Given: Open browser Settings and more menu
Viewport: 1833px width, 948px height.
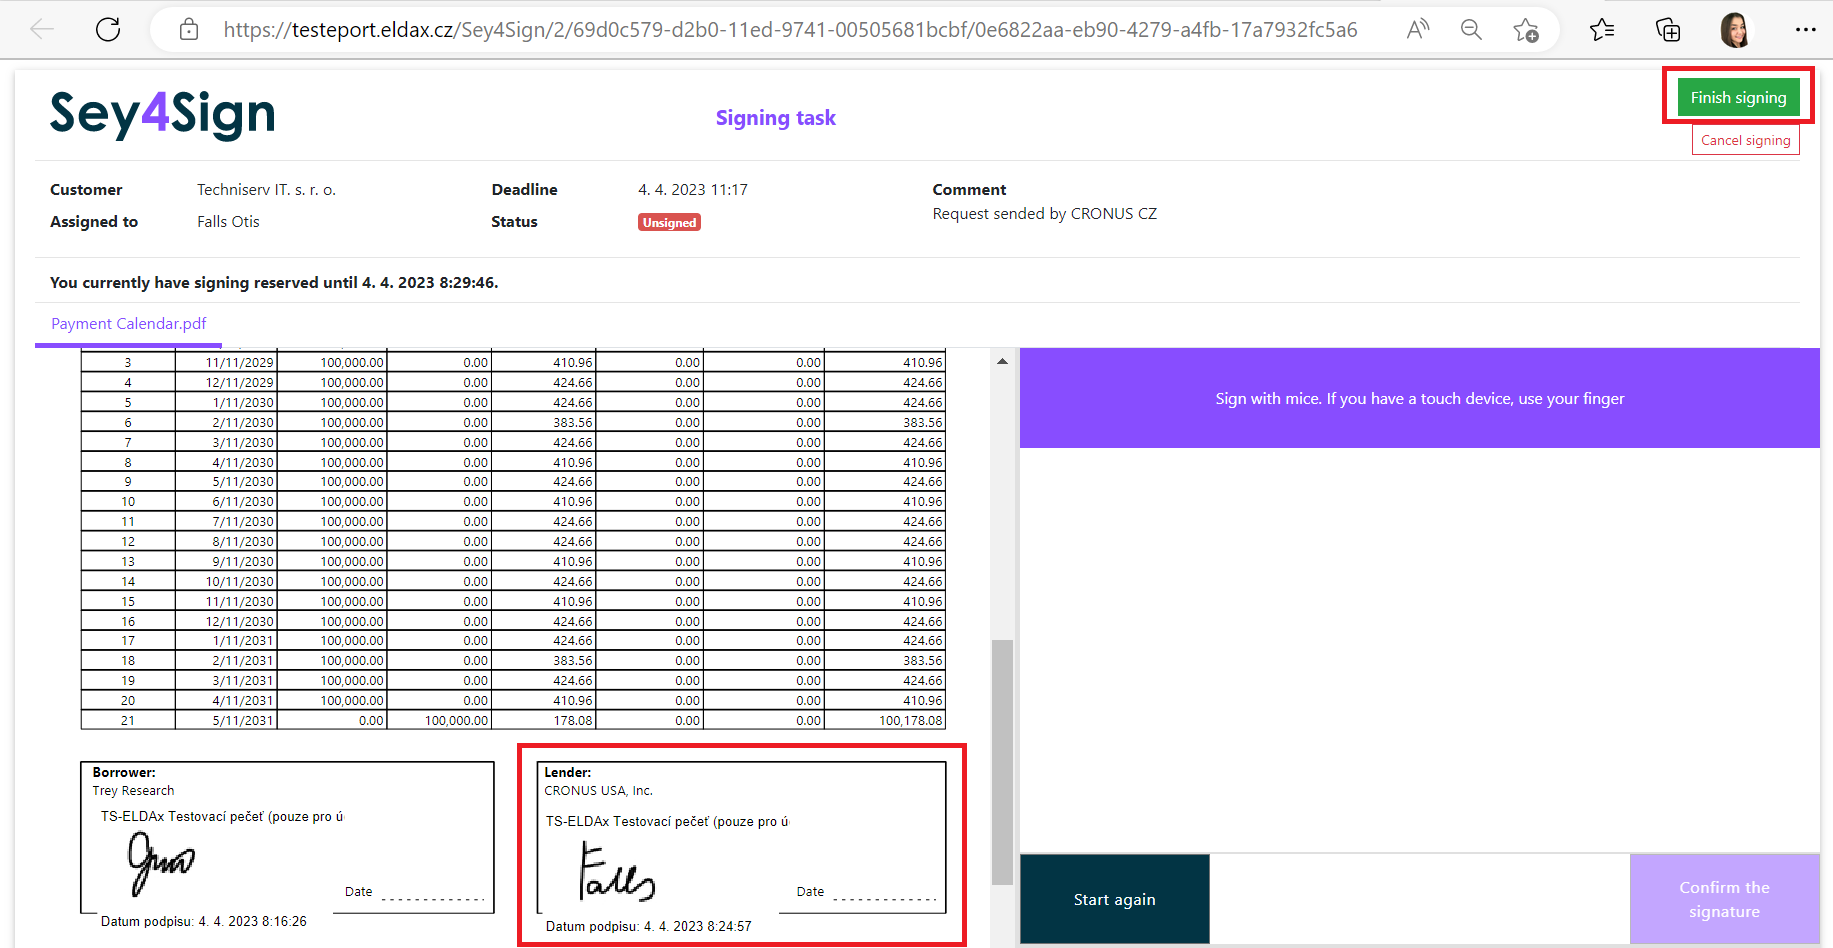Looking at the screenshot, I should pos(1805,30).
